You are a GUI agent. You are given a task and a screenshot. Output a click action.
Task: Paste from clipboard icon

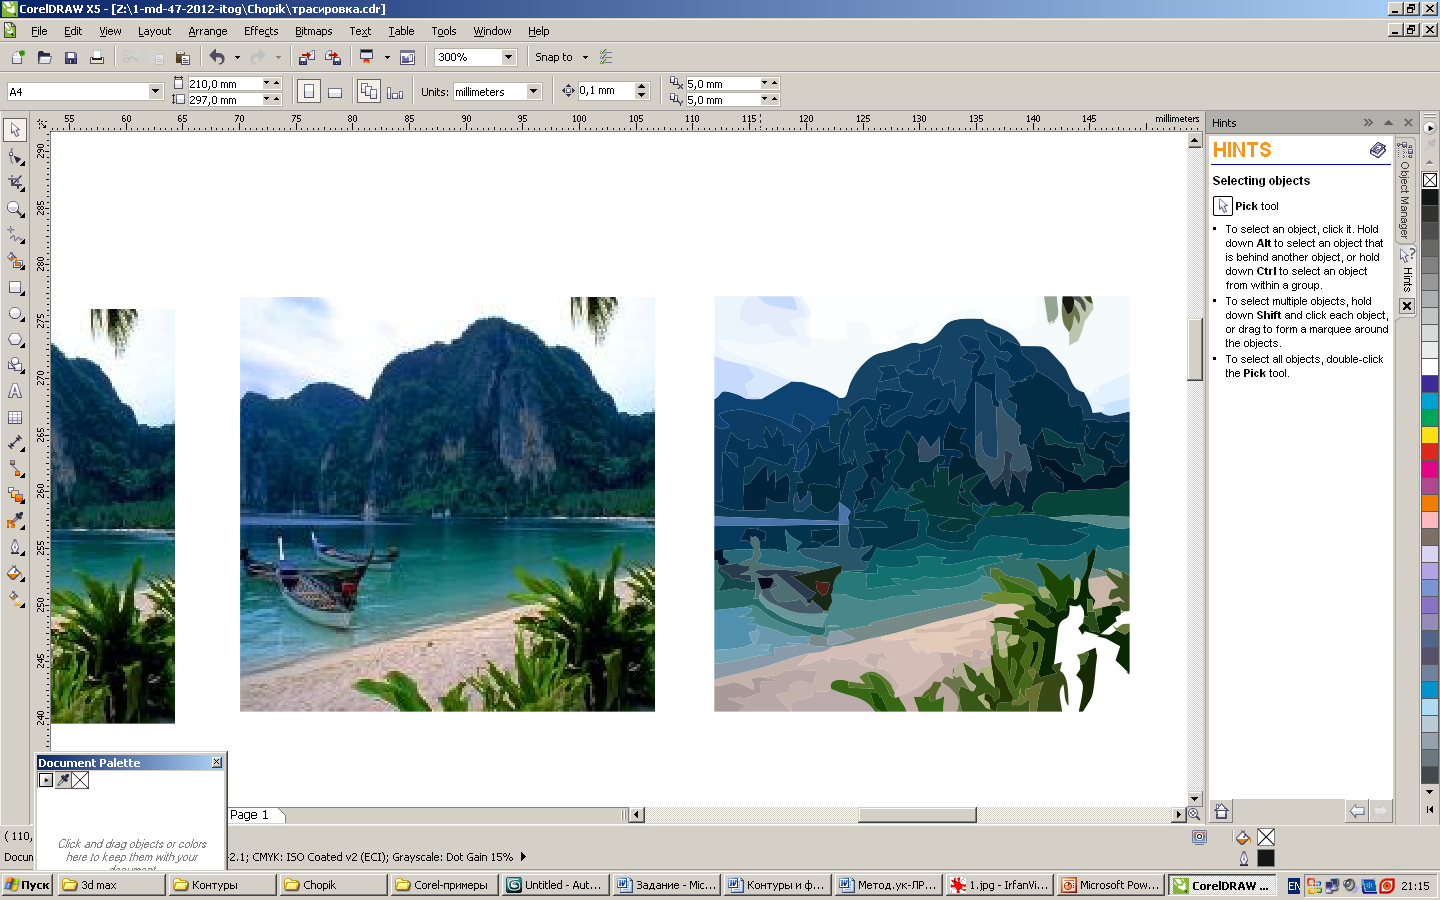tap(182, 57)
